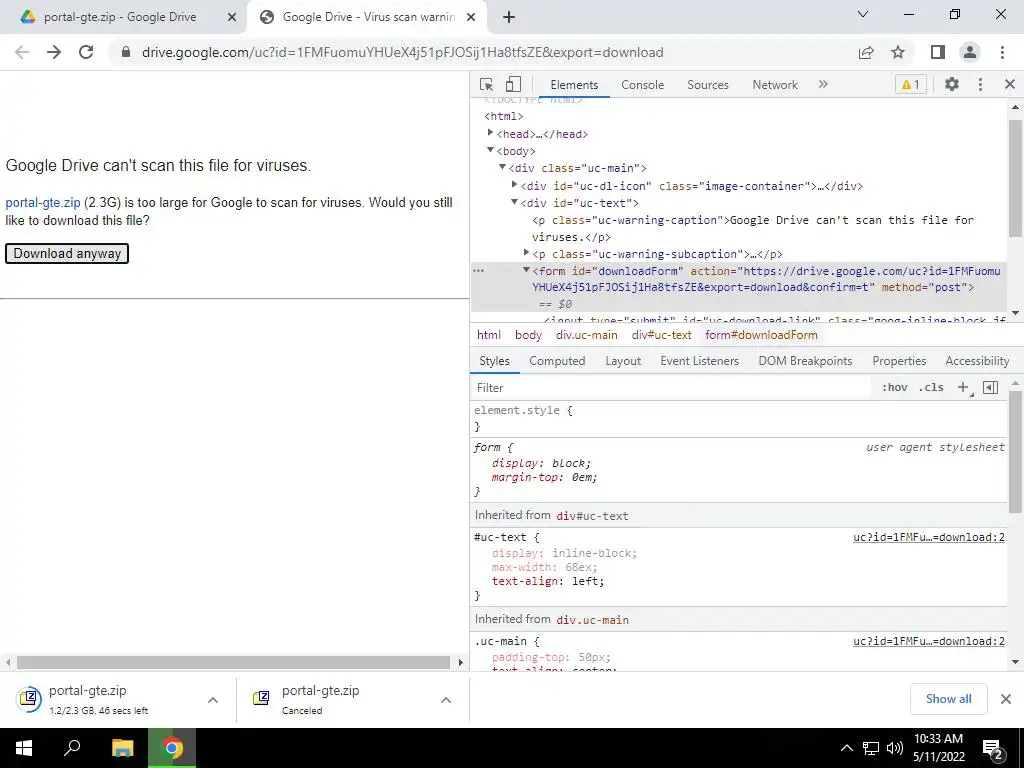
Task: Open the portal-gte.zip link in warning text
Action: click(x=42, y=202)
